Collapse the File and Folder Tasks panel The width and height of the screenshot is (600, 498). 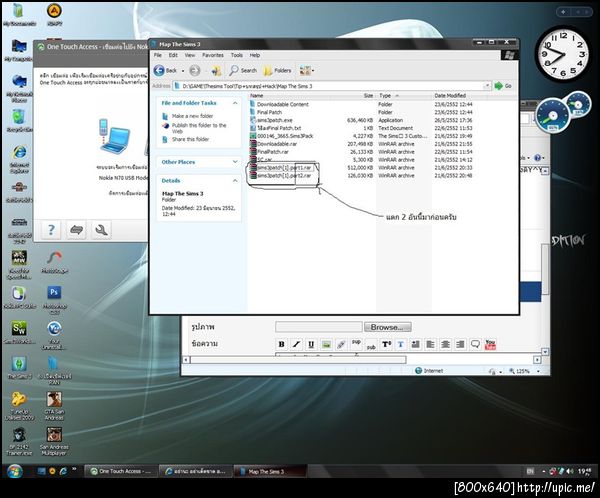[235, 103]
